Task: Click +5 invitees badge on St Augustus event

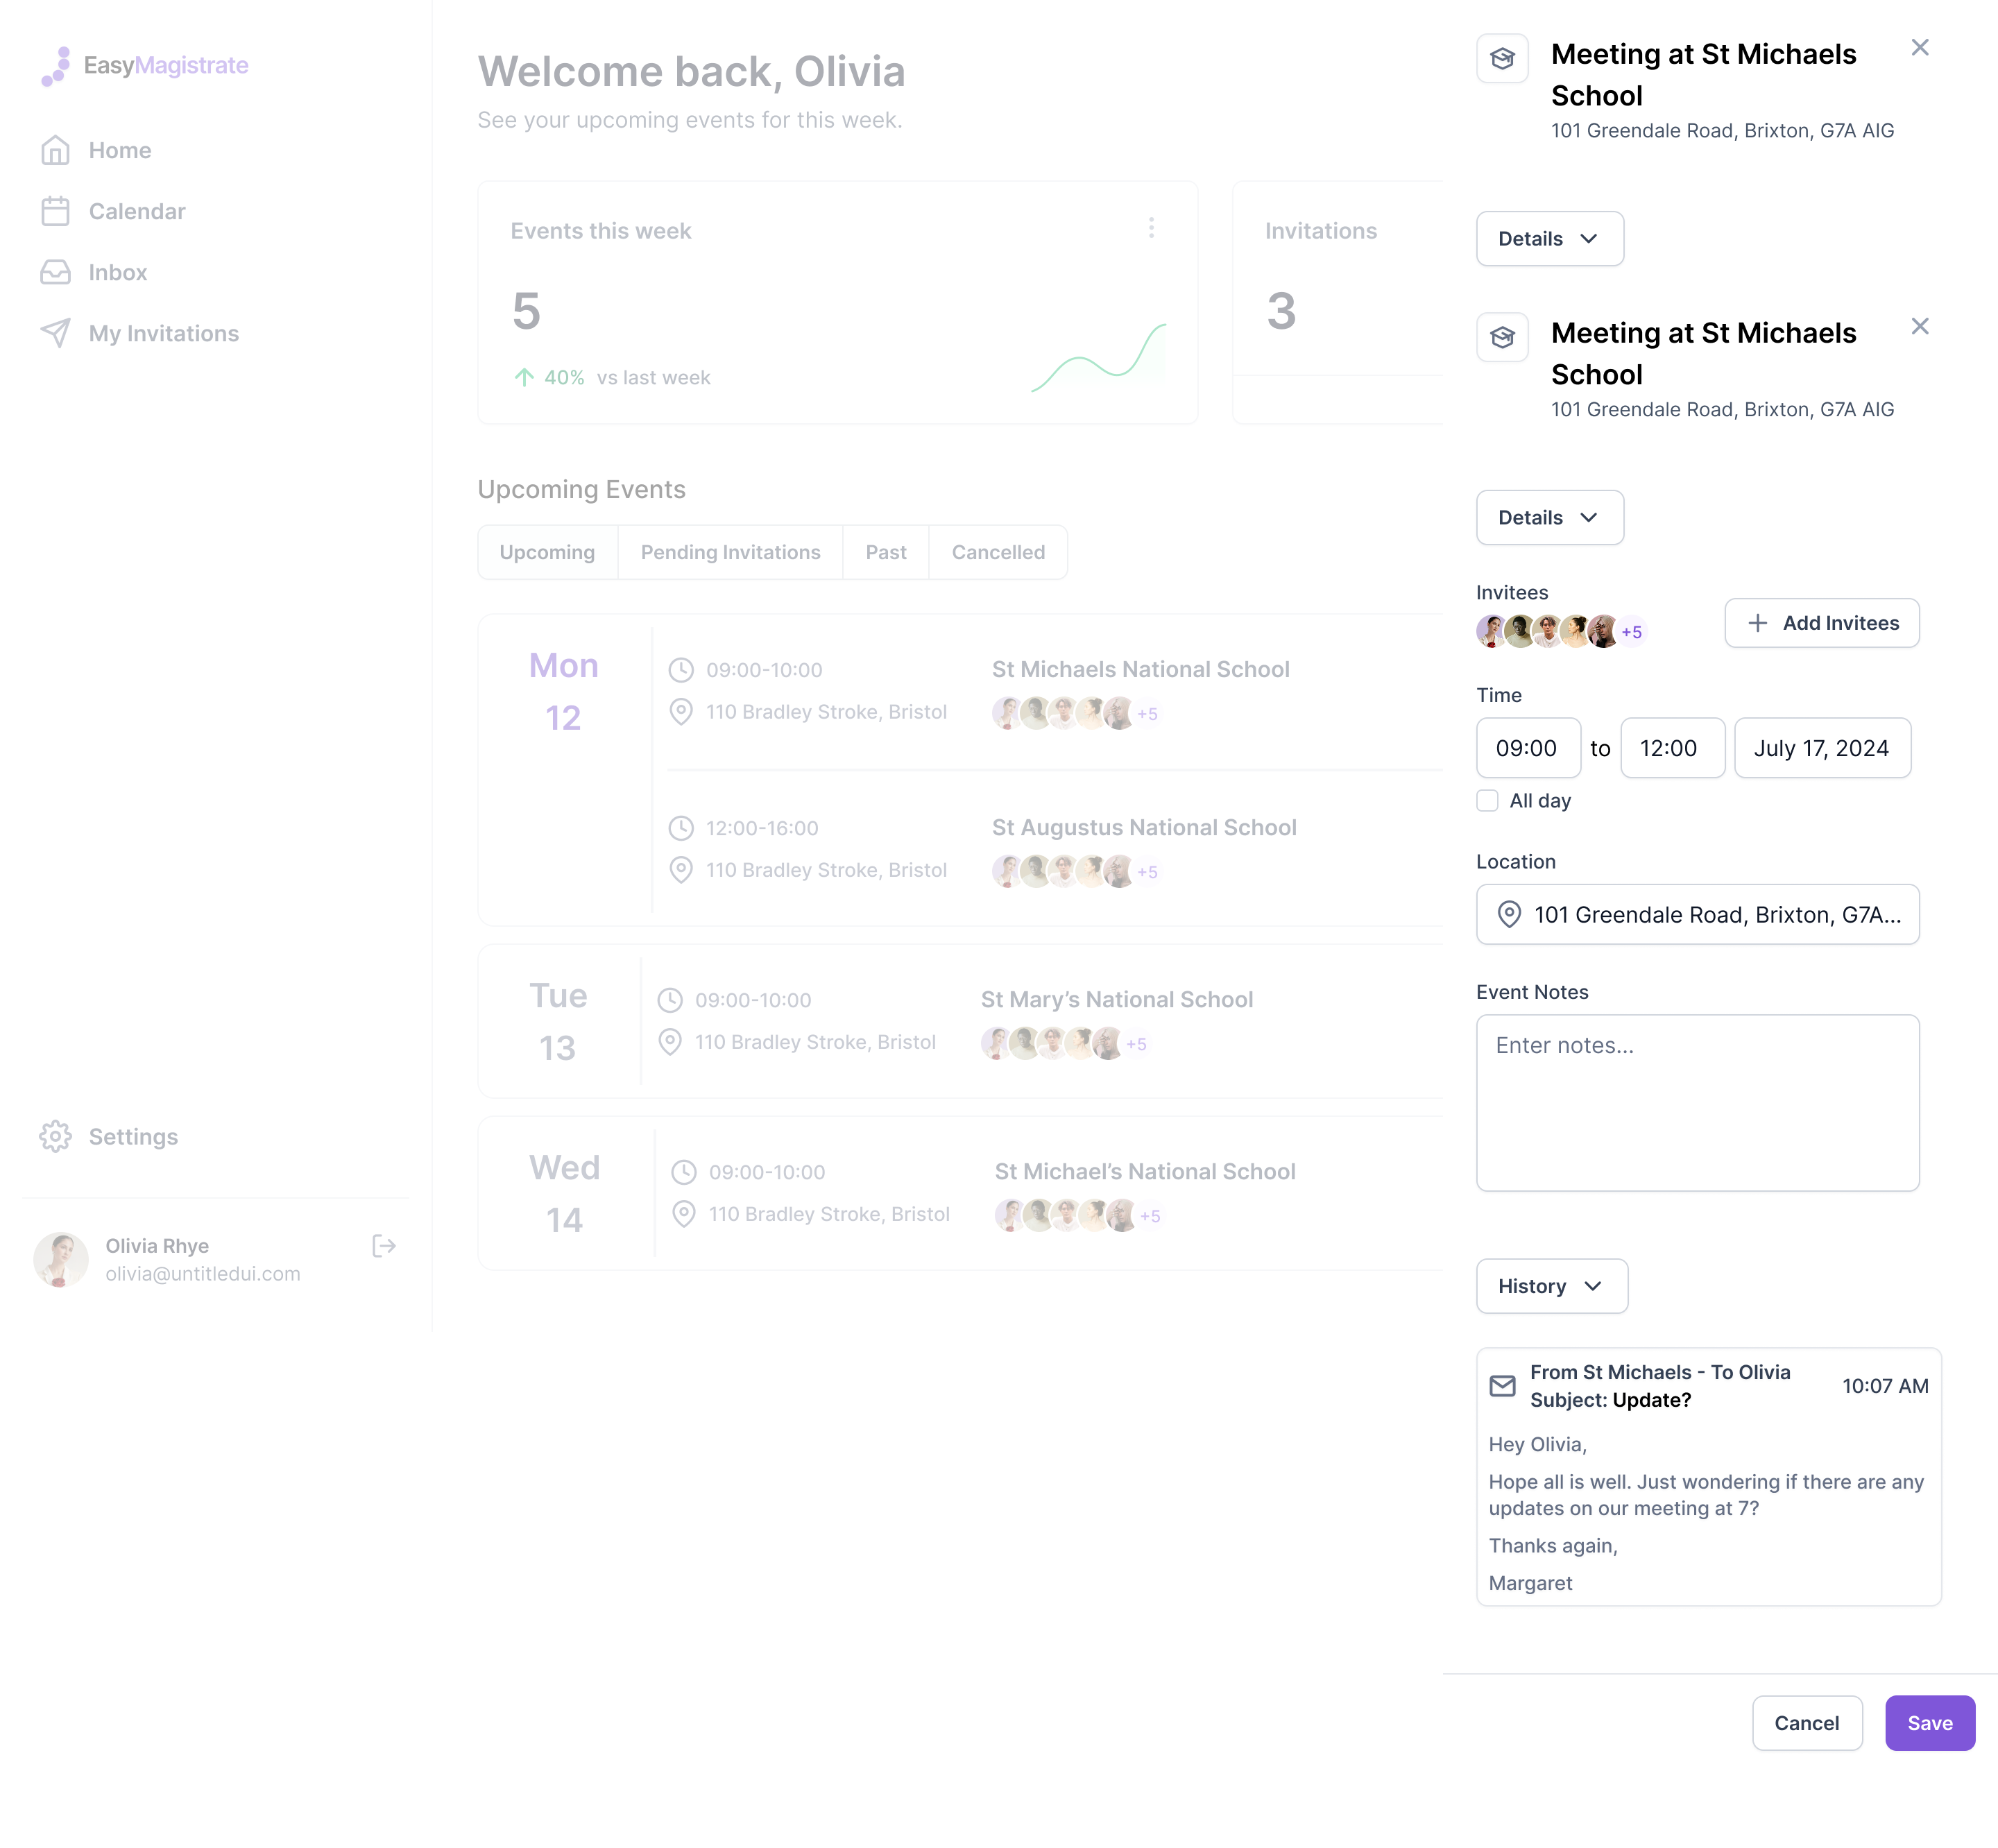Action: (1147, 872)
